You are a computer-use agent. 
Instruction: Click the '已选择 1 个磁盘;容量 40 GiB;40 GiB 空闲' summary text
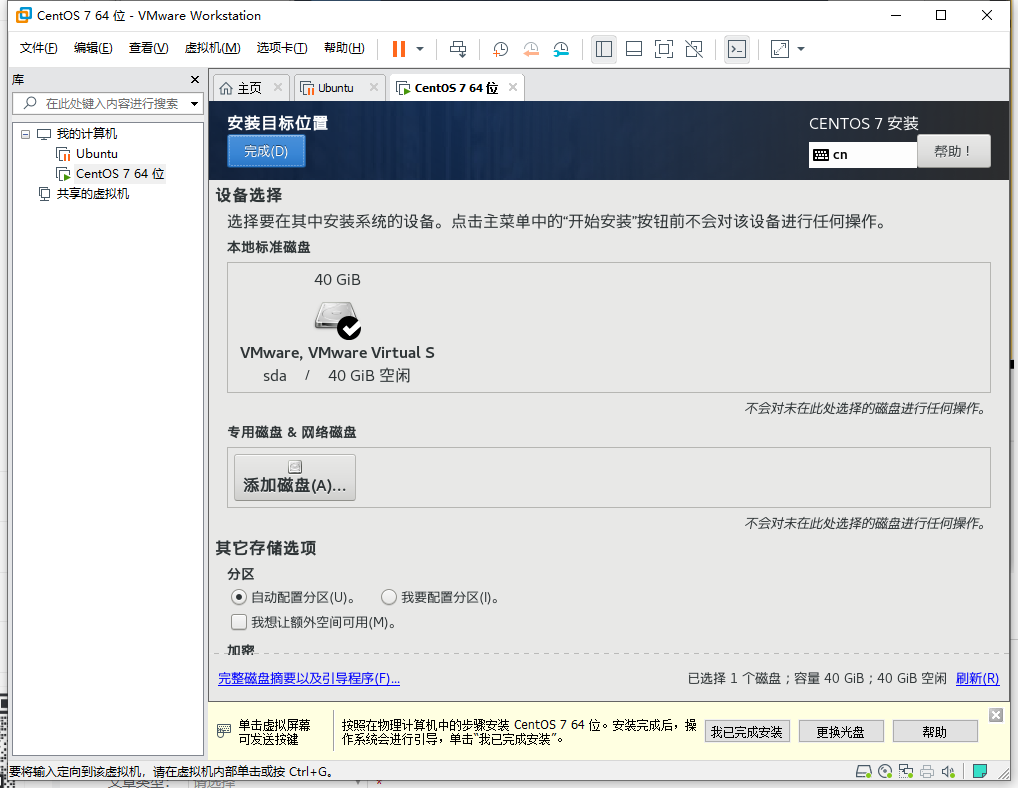(x=817, y=678)
